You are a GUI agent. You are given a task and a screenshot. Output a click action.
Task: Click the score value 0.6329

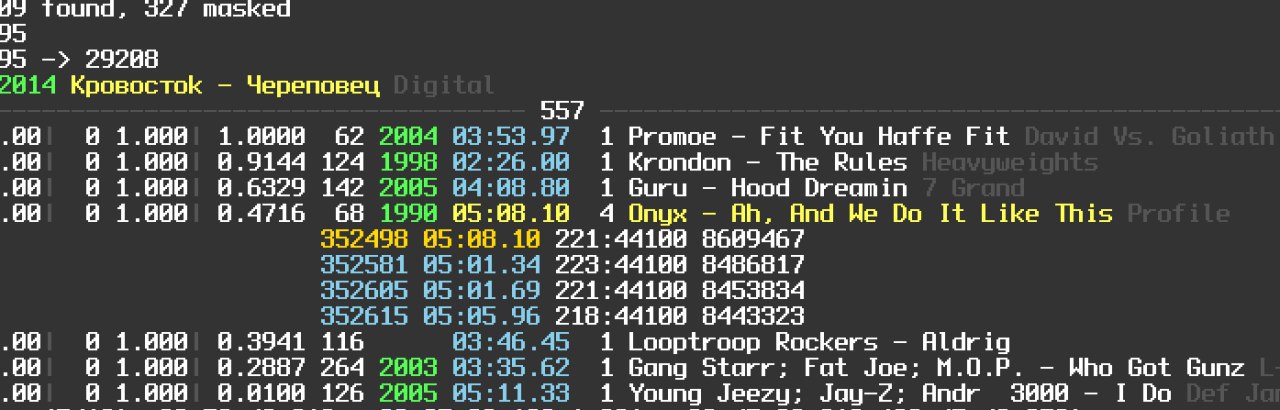(x=261, y=188)
